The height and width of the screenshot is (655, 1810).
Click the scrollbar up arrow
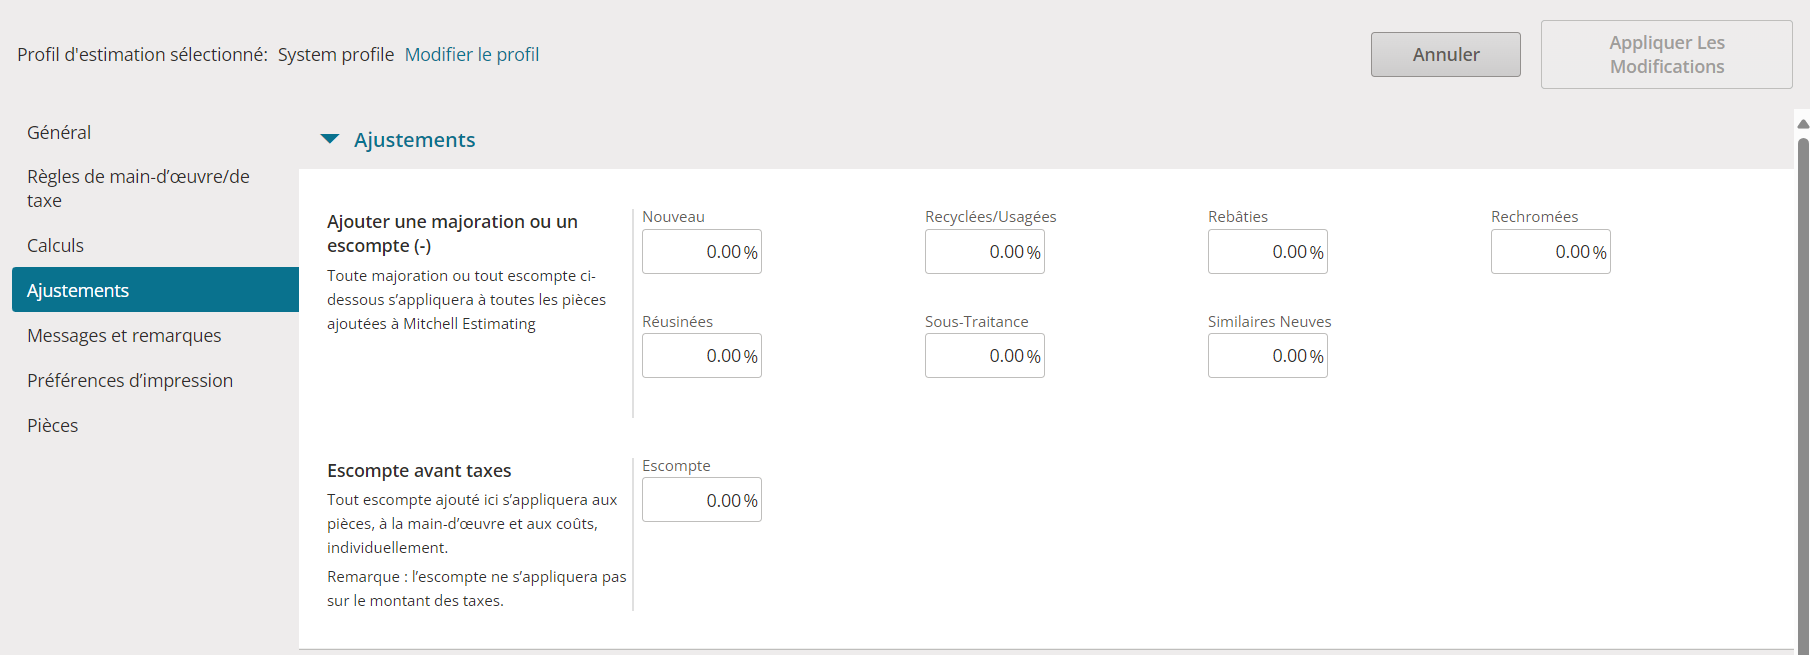click(1803, 124)
